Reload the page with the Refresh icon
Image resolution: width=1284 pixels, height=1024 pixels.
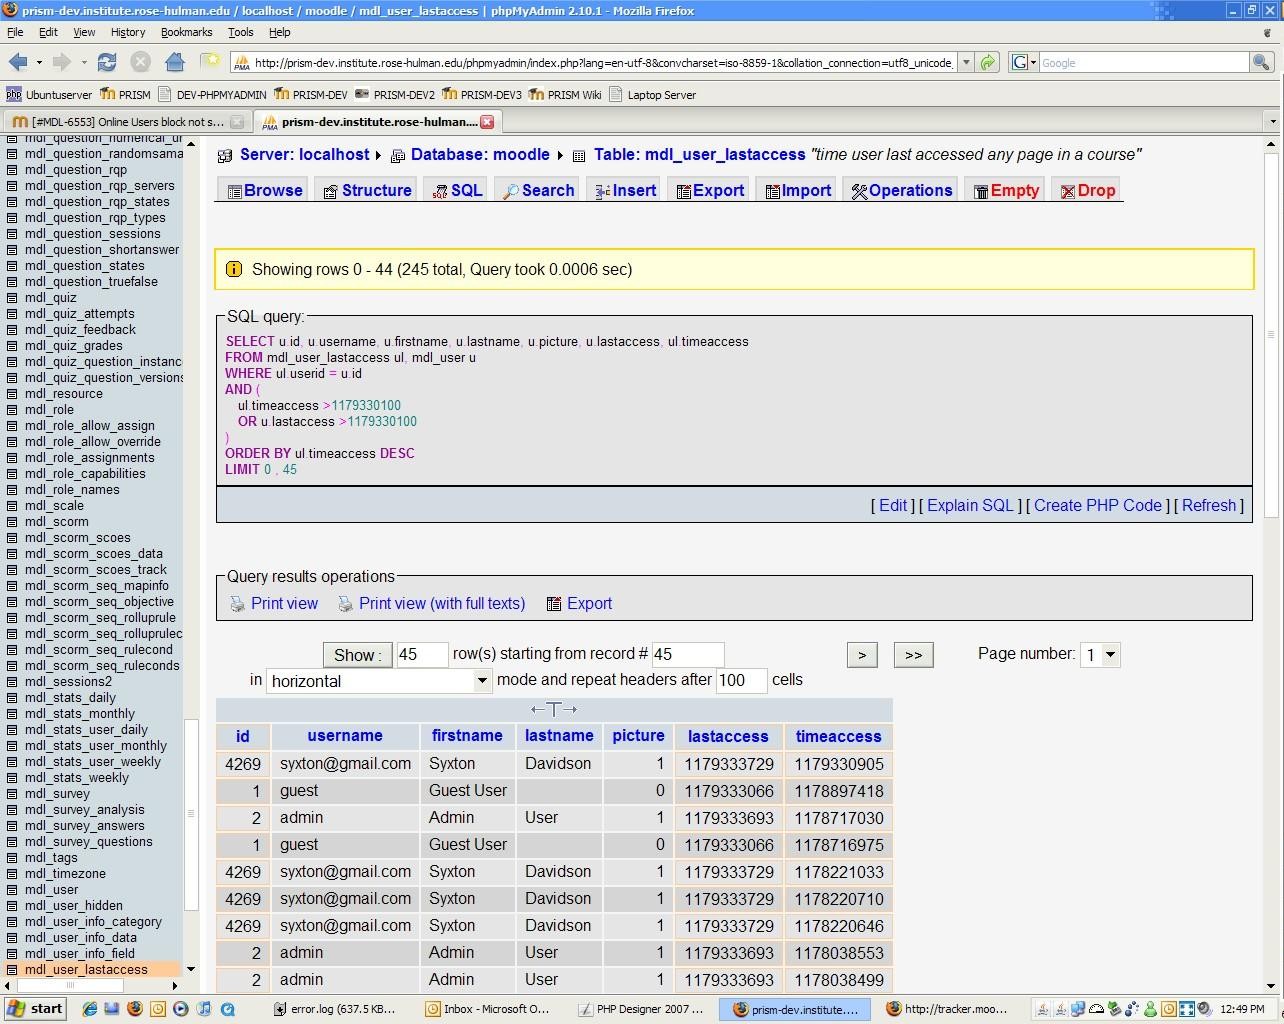[x=107, y=62]
